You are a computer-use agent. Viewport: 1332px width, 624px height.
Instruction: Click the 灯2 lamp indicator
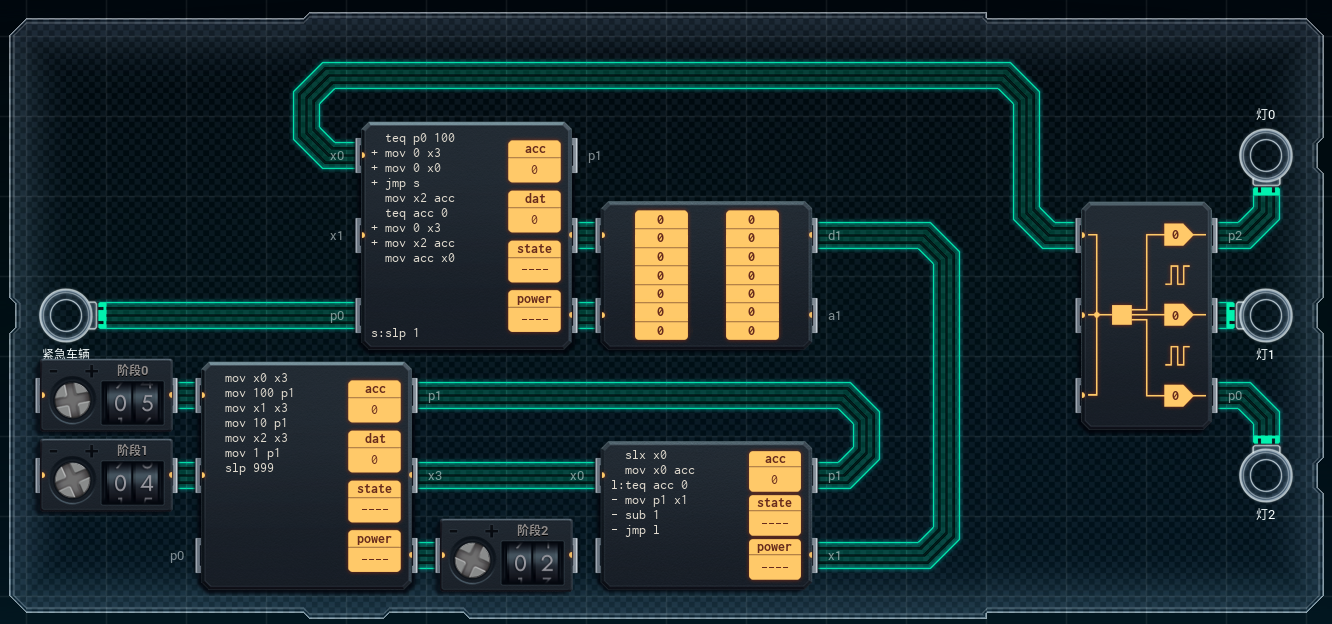pyautogui.click(x=1265, y=474)
